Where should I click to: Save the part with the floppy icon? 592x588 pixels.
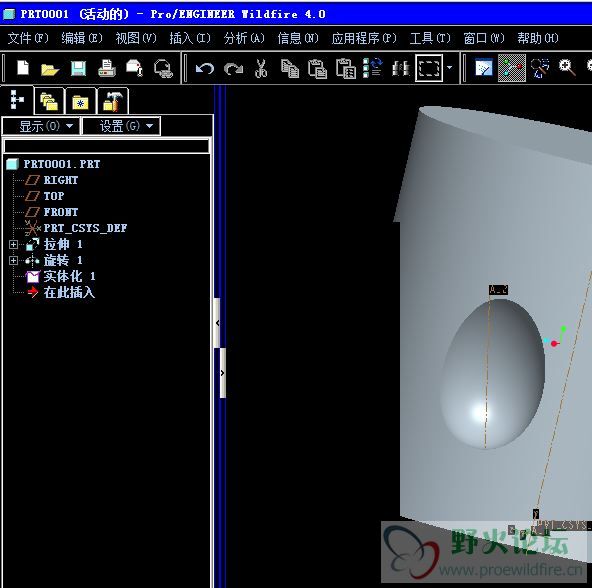78,69
